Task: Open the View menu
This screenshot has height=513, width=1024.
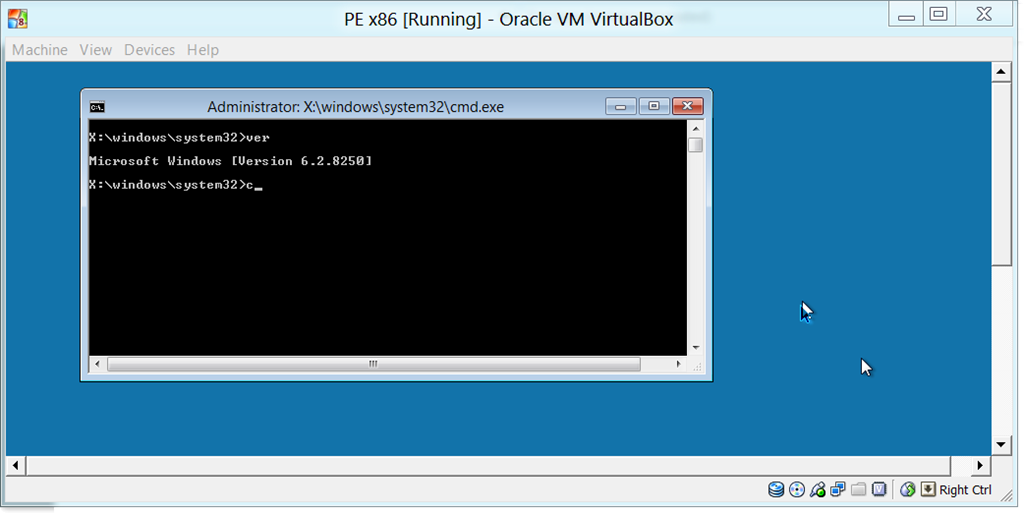Action: click(x=96, y=50)
